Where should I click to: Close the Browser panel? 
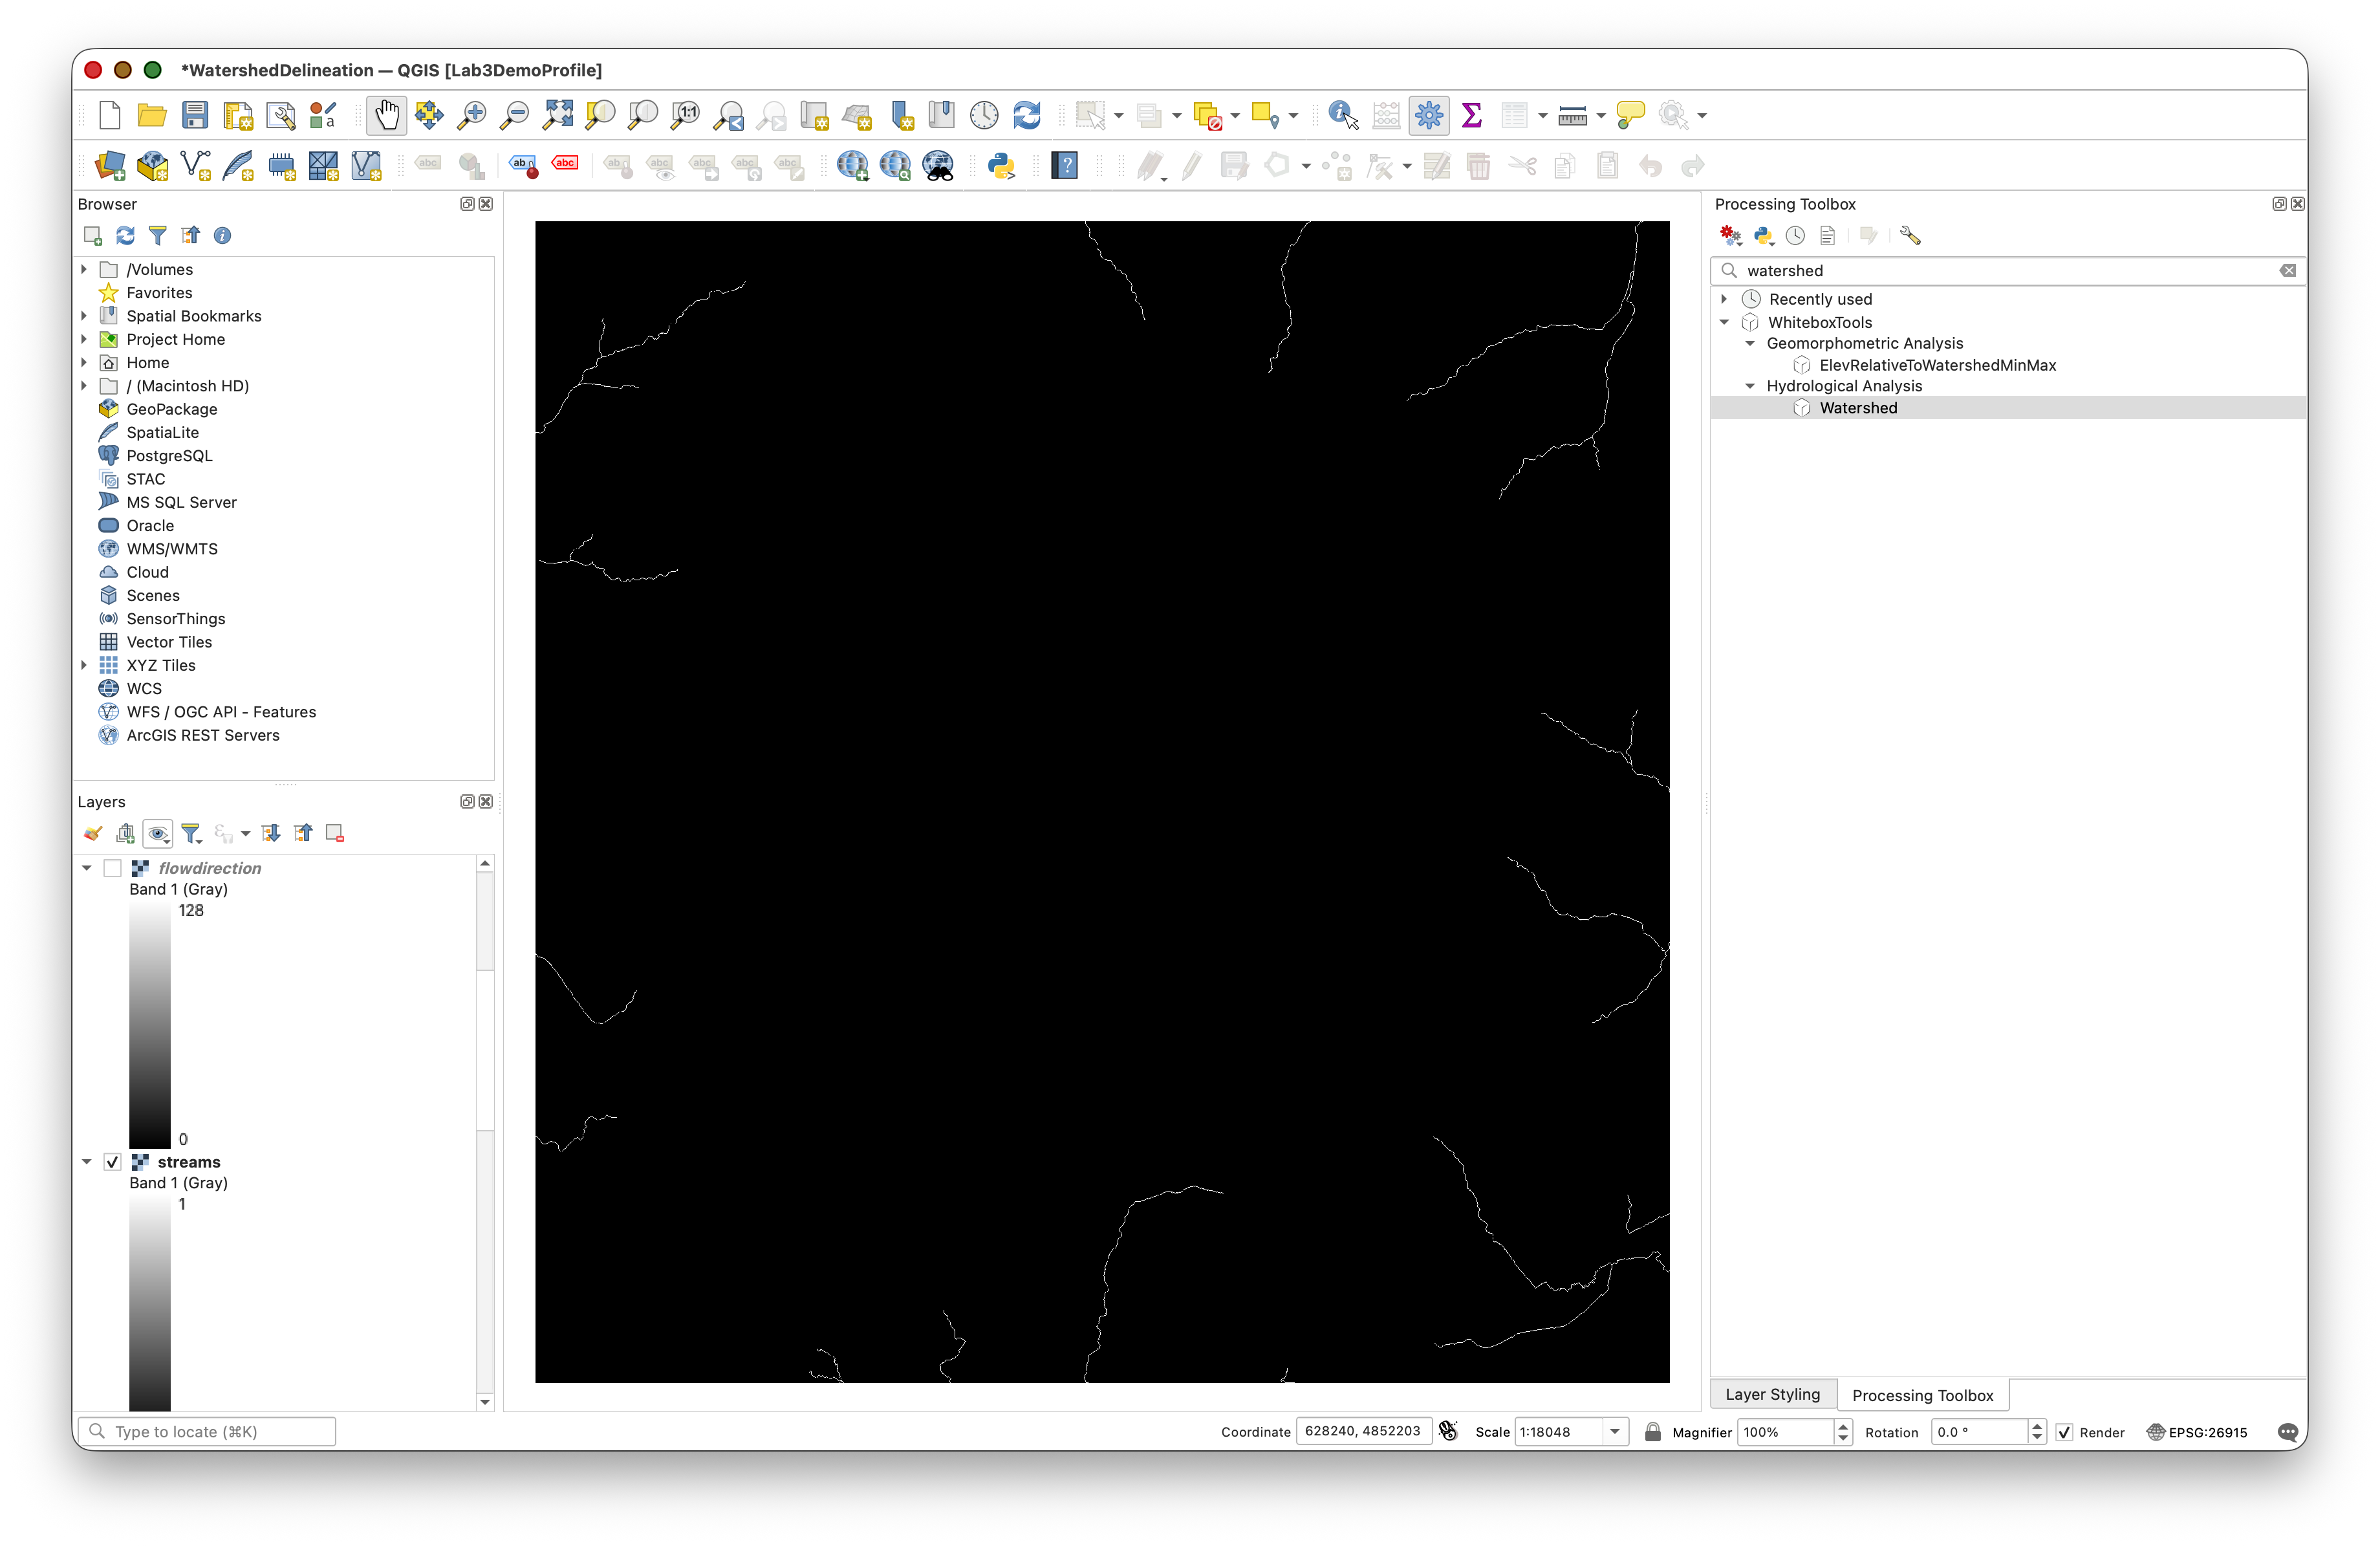click(486, 204)
